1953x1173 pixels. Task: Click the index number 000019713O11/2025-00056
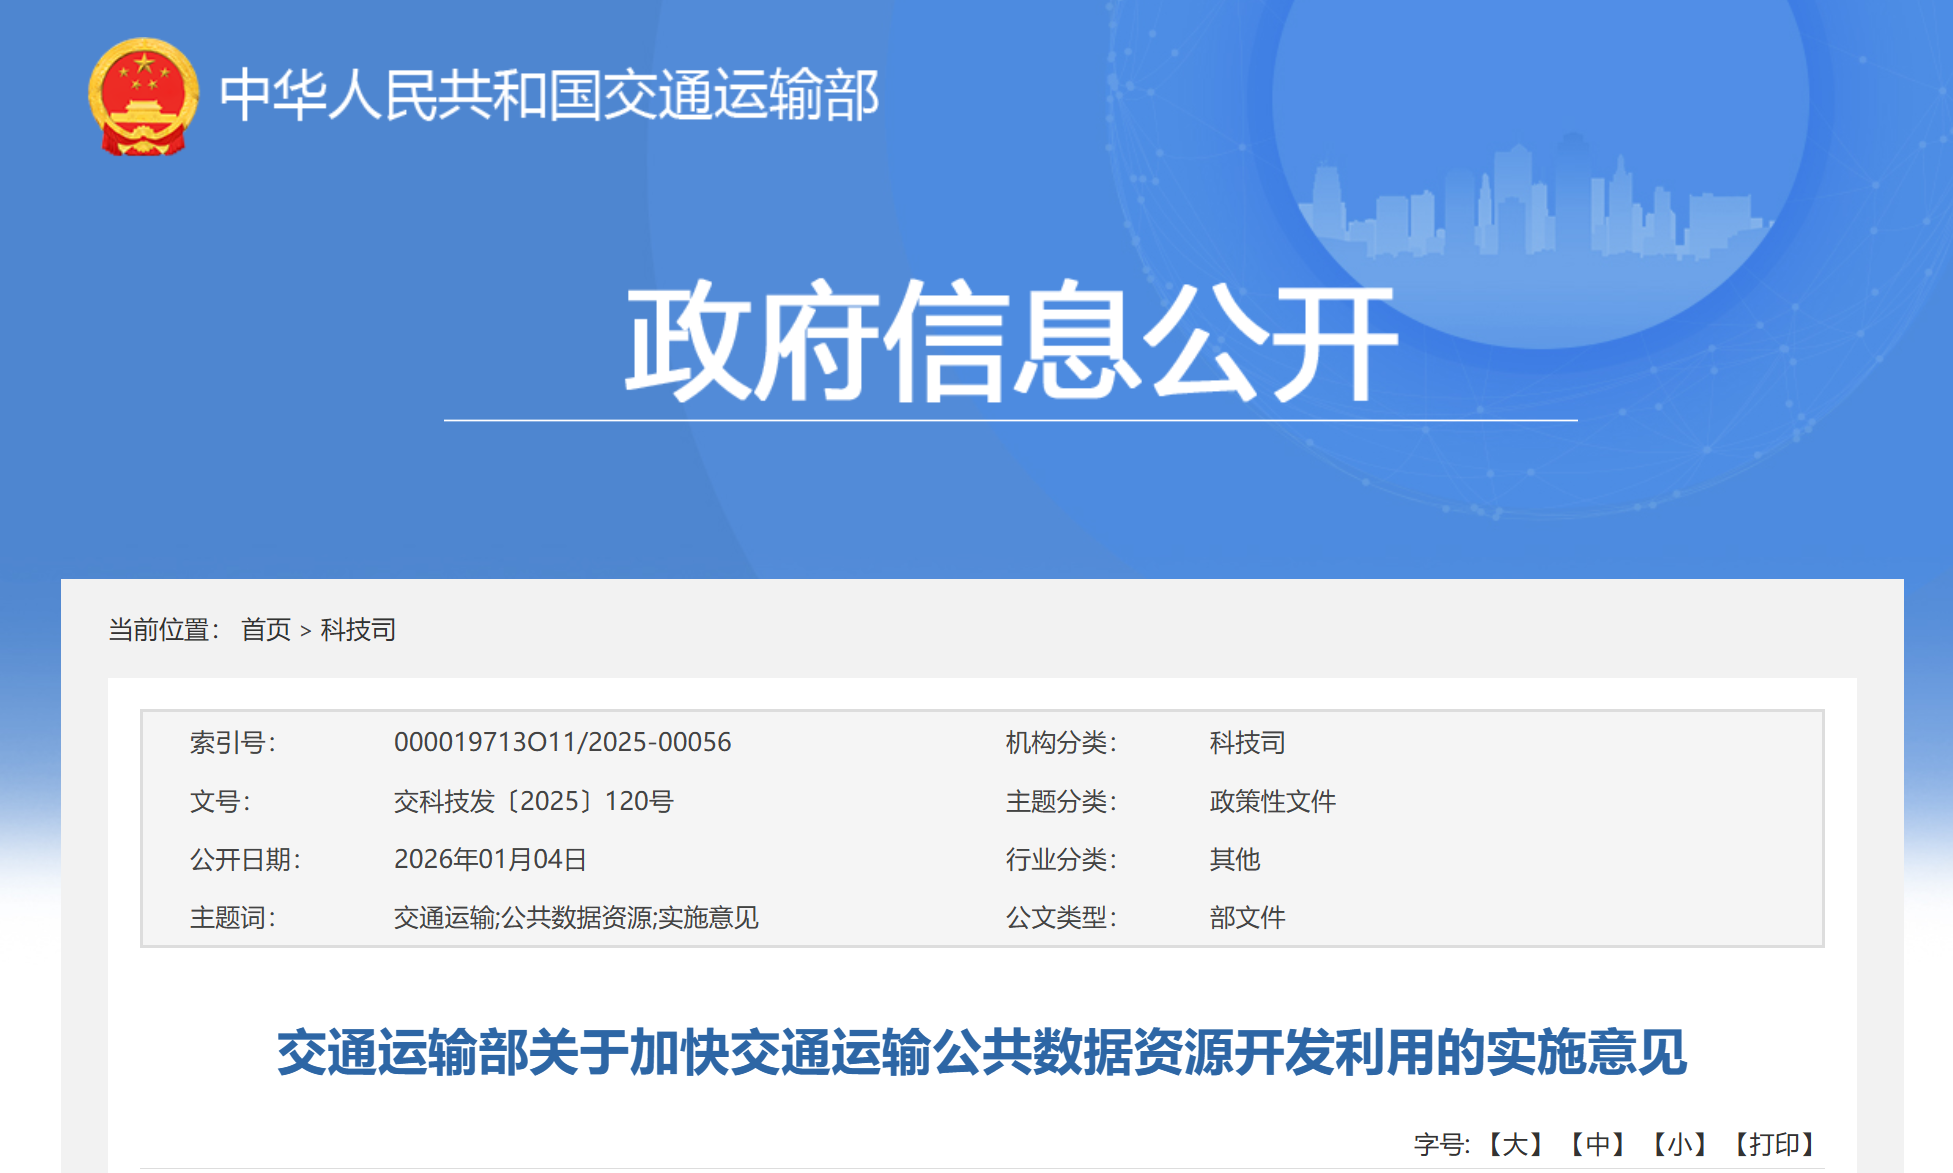(562, 742)
